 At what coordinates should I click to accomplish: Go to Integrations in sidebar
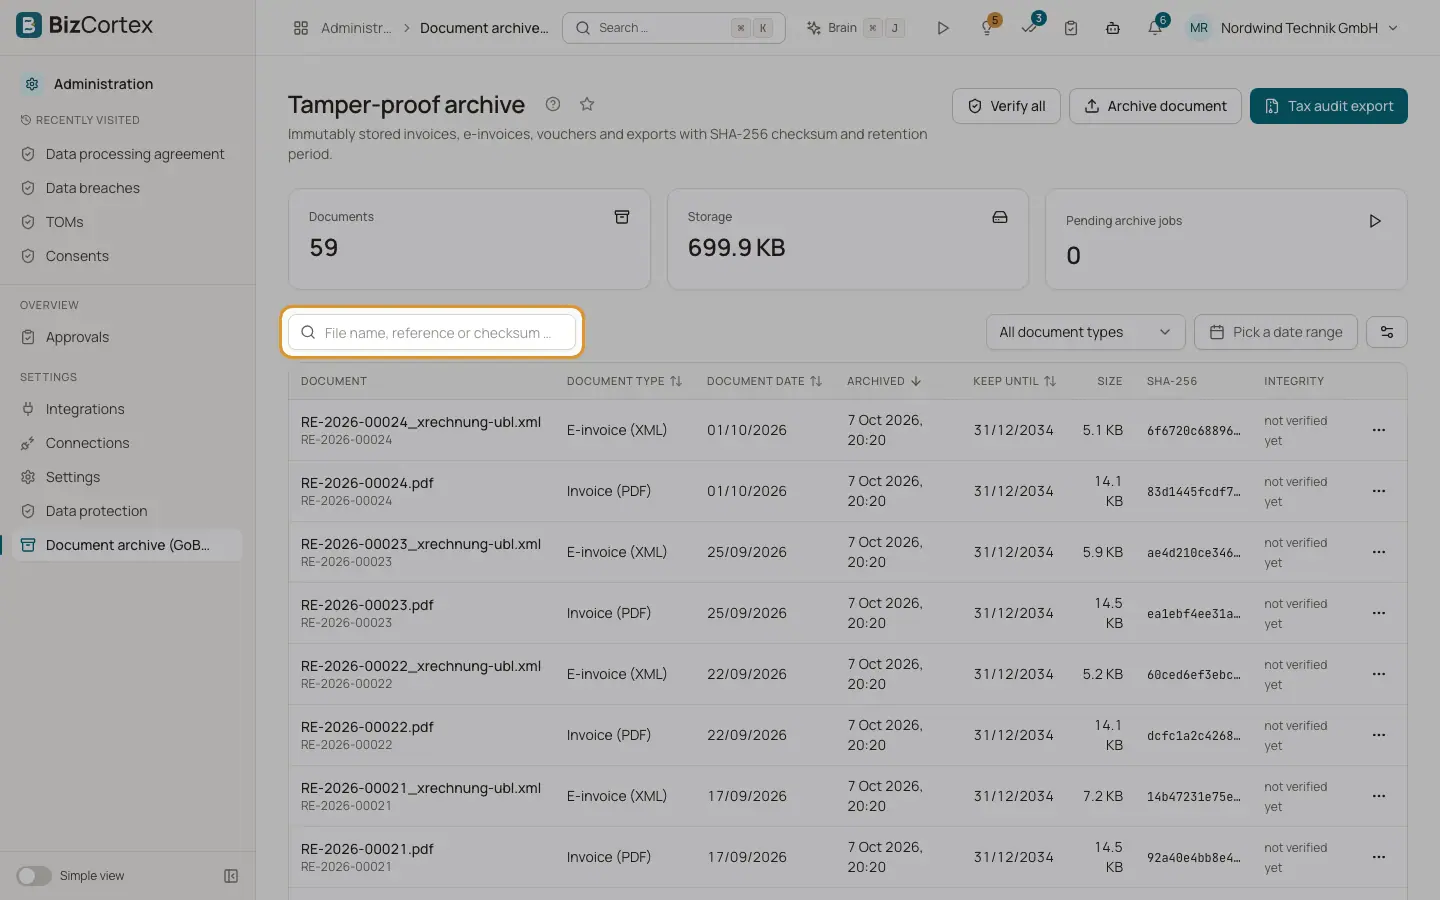point(127,409)
